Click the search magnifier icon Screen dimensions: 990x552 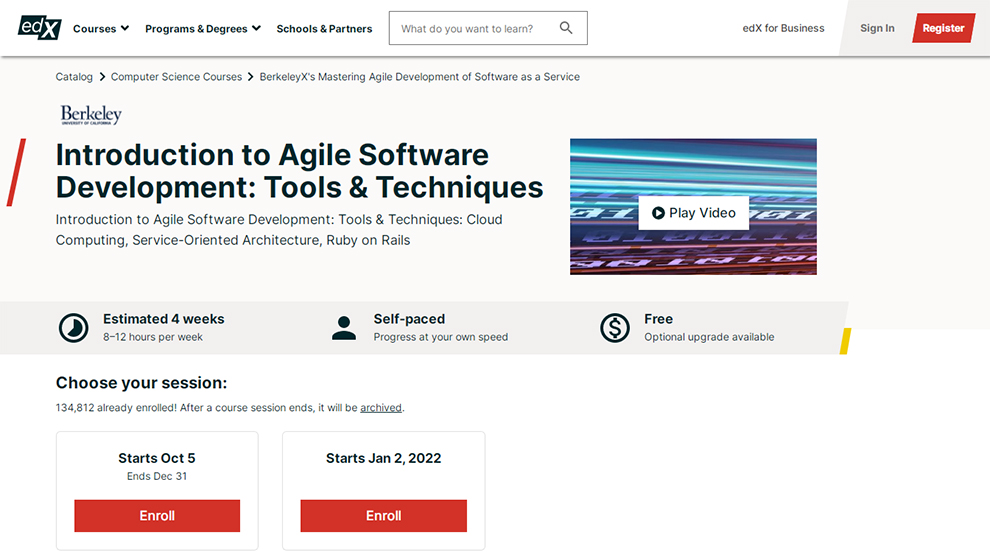point(566,28)
